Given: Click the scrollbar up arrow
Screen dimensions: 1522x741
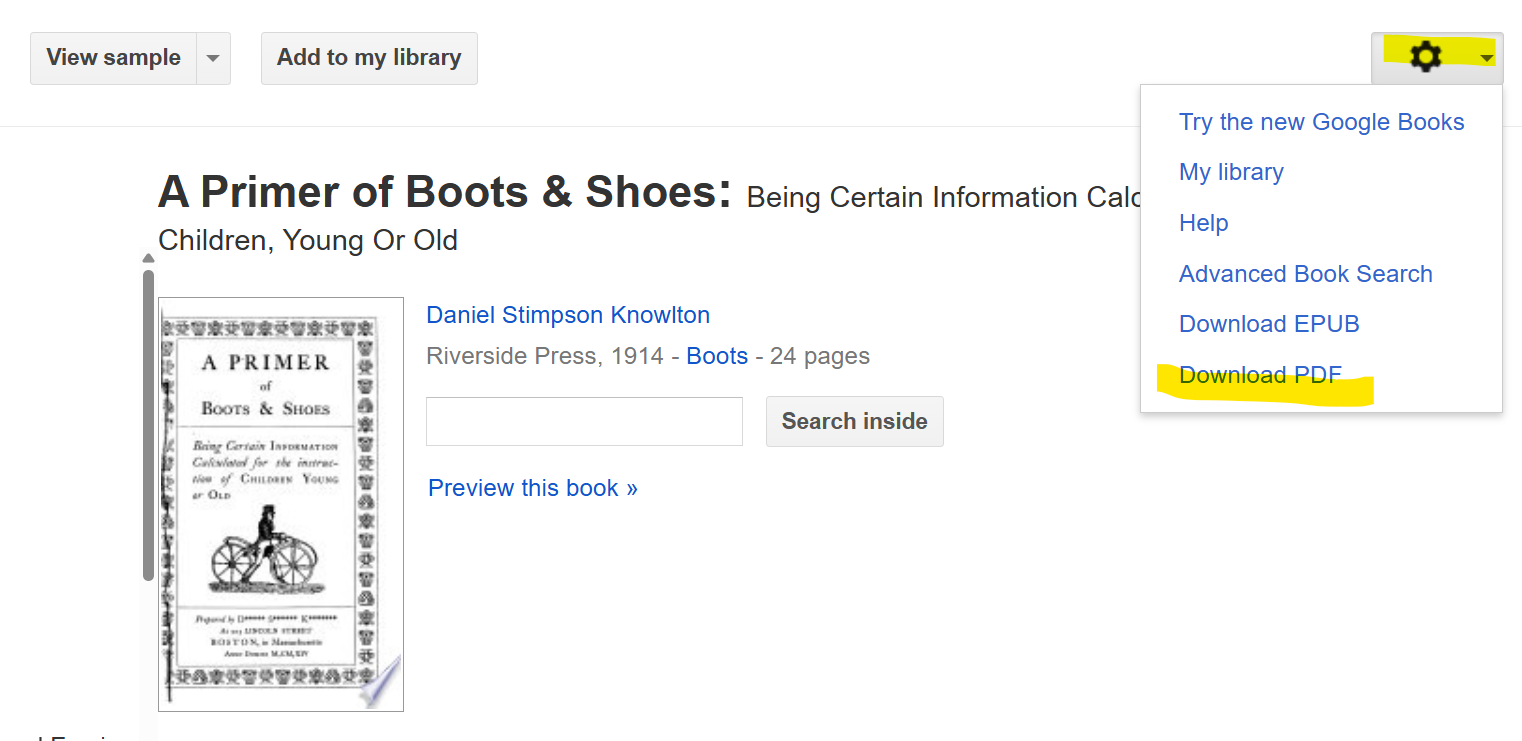Looking at the screenshot, I should pos(148,258).
